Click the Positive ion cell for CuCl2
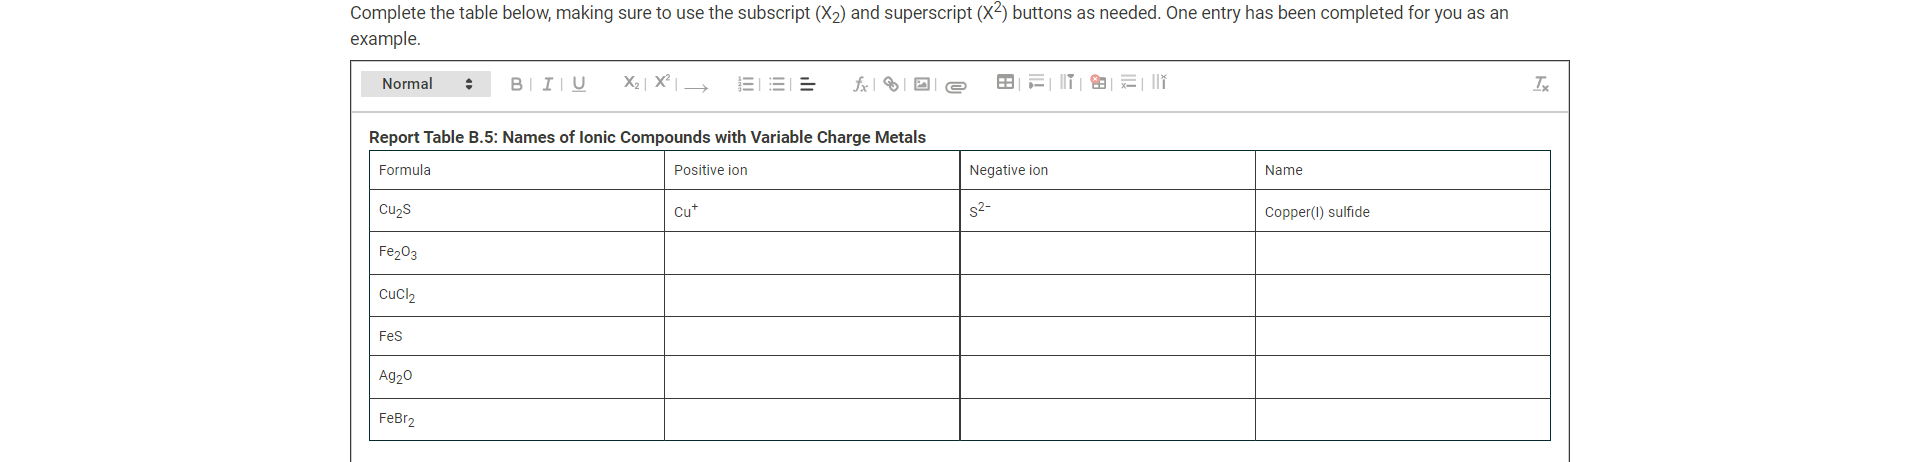This screenshot has height=462, width=1920. coord(812,296)
